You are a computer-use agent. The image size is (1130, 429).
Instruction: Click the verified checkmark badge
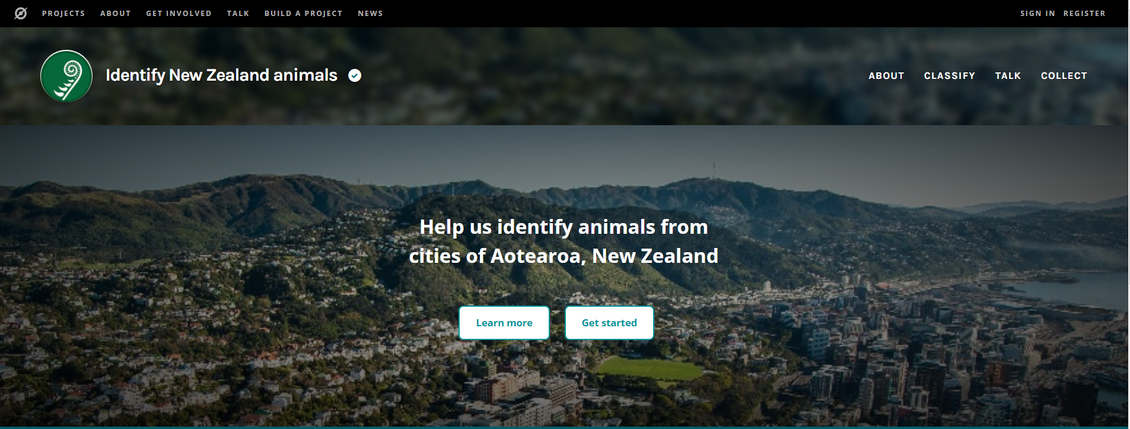tap(355, 76)
